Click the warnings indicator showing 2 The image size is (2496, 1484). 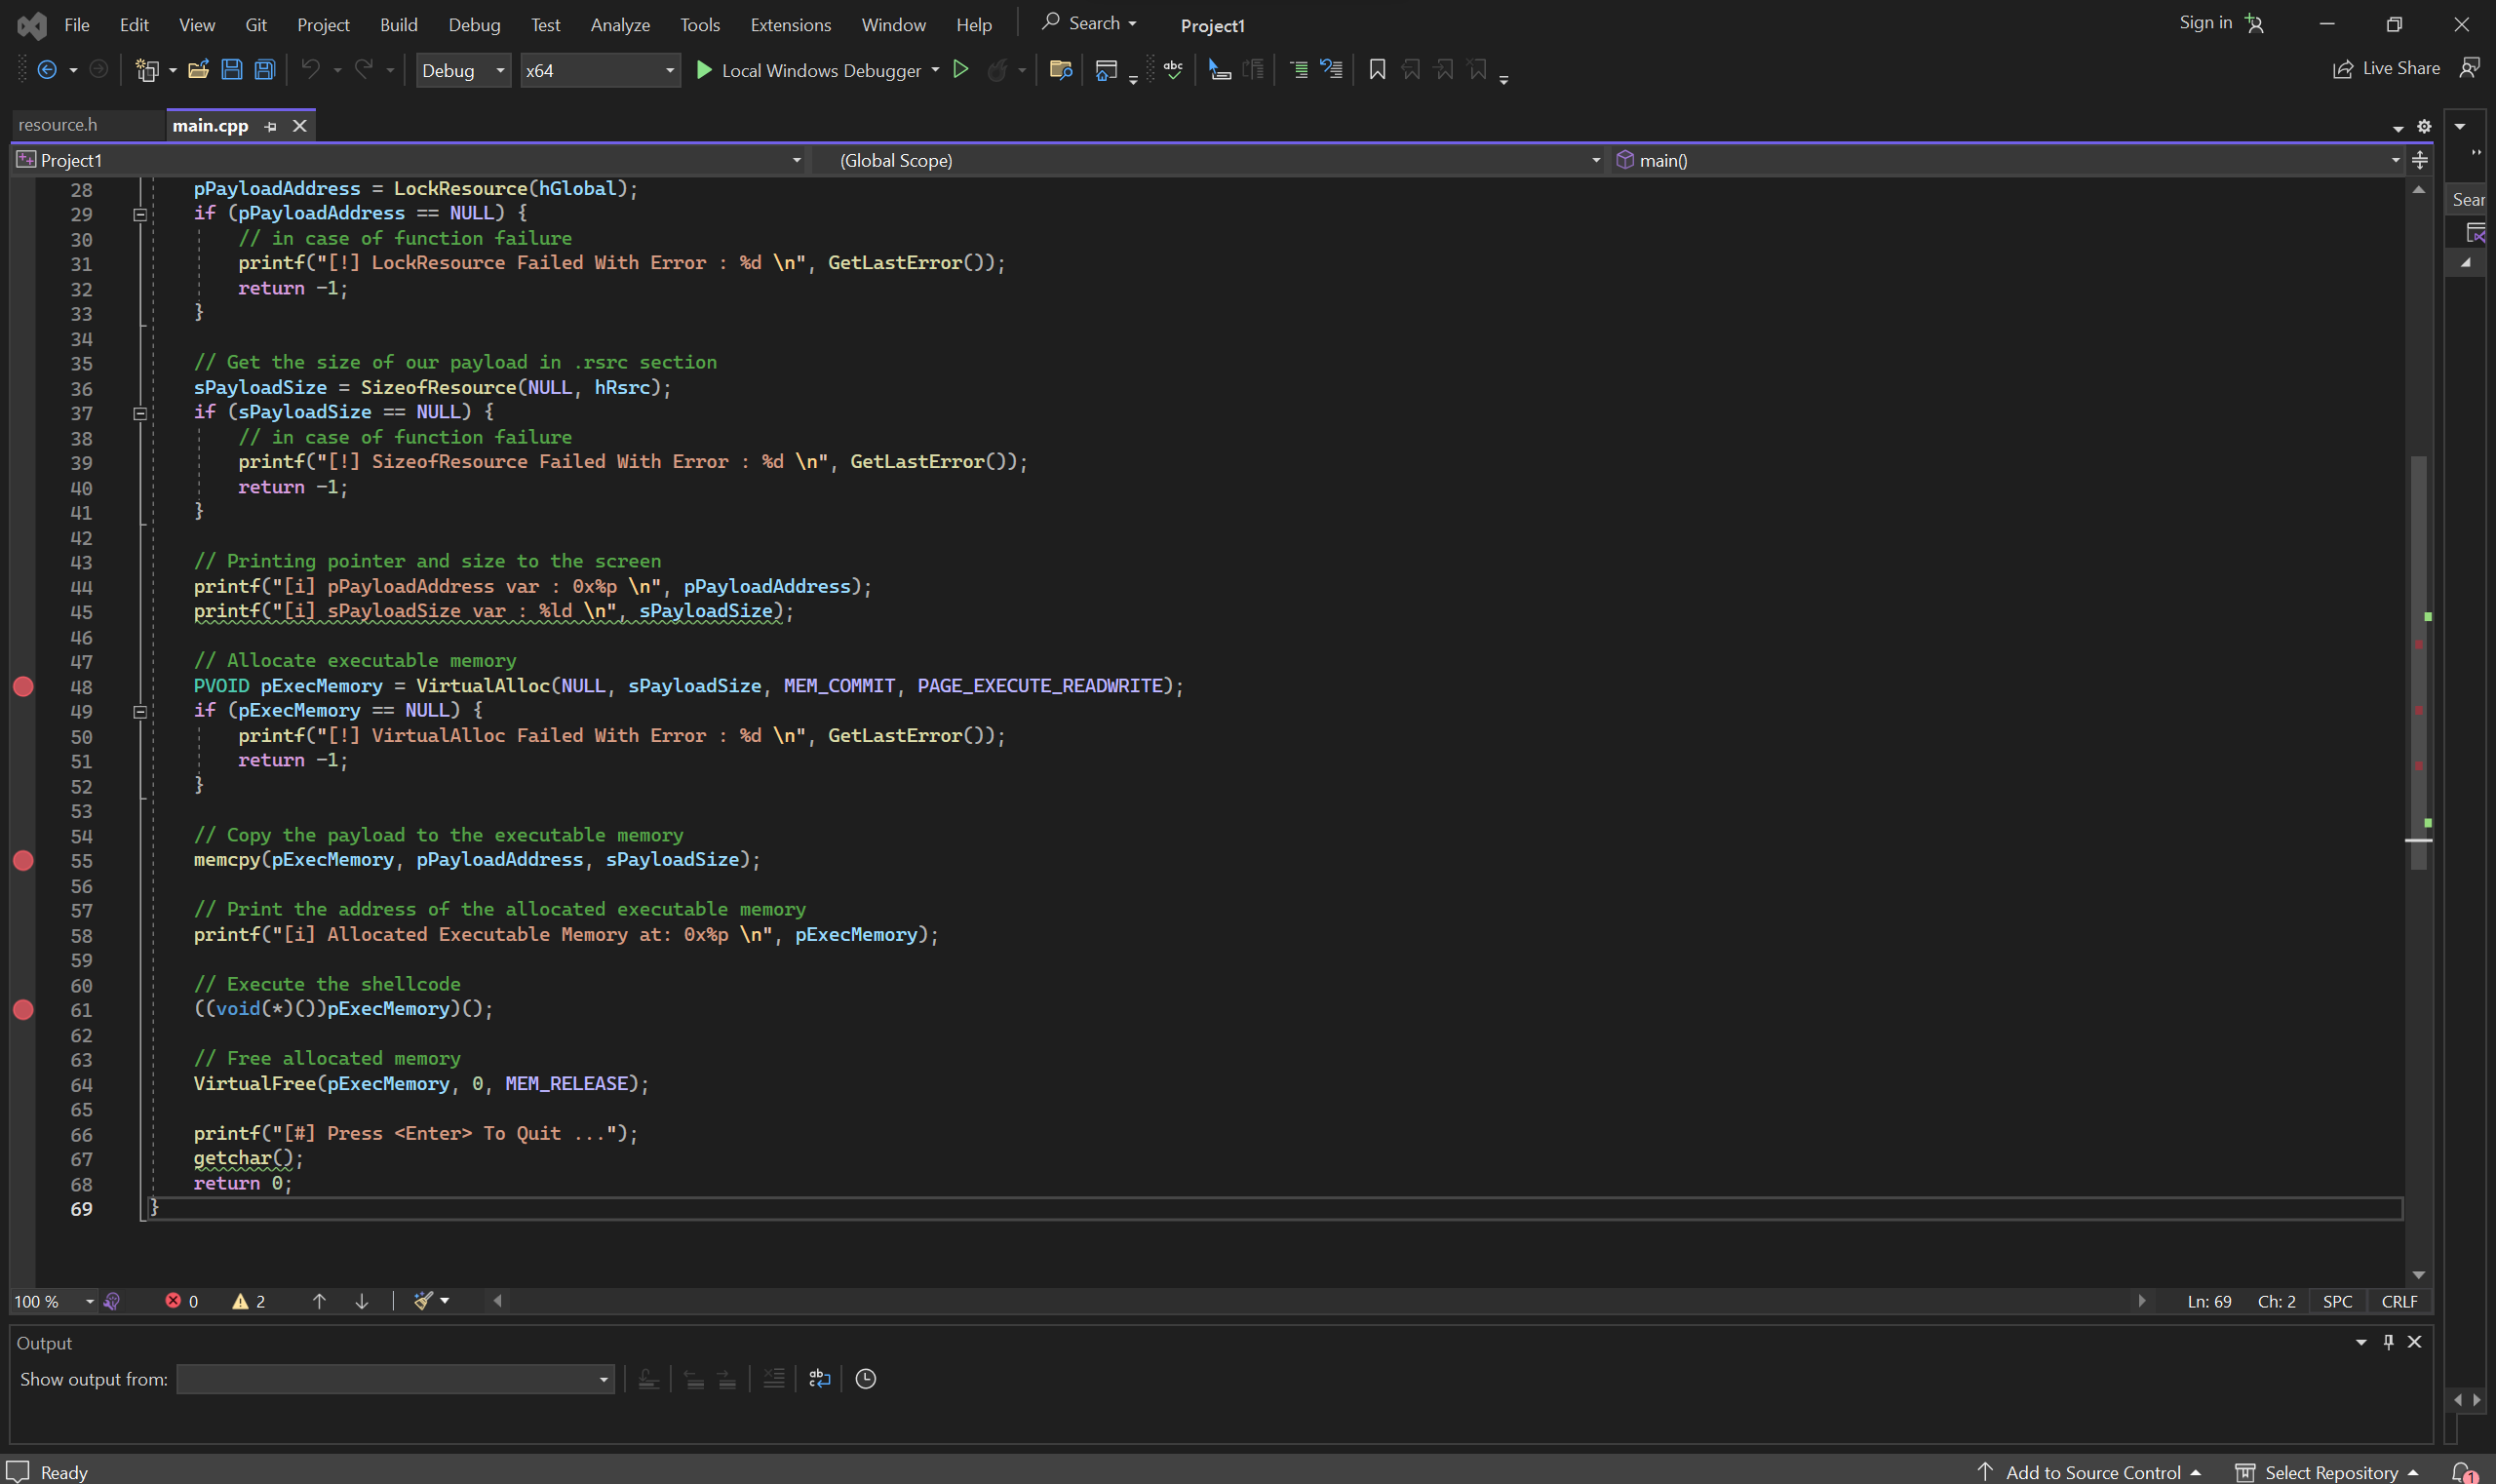[x=249, y=1301]
